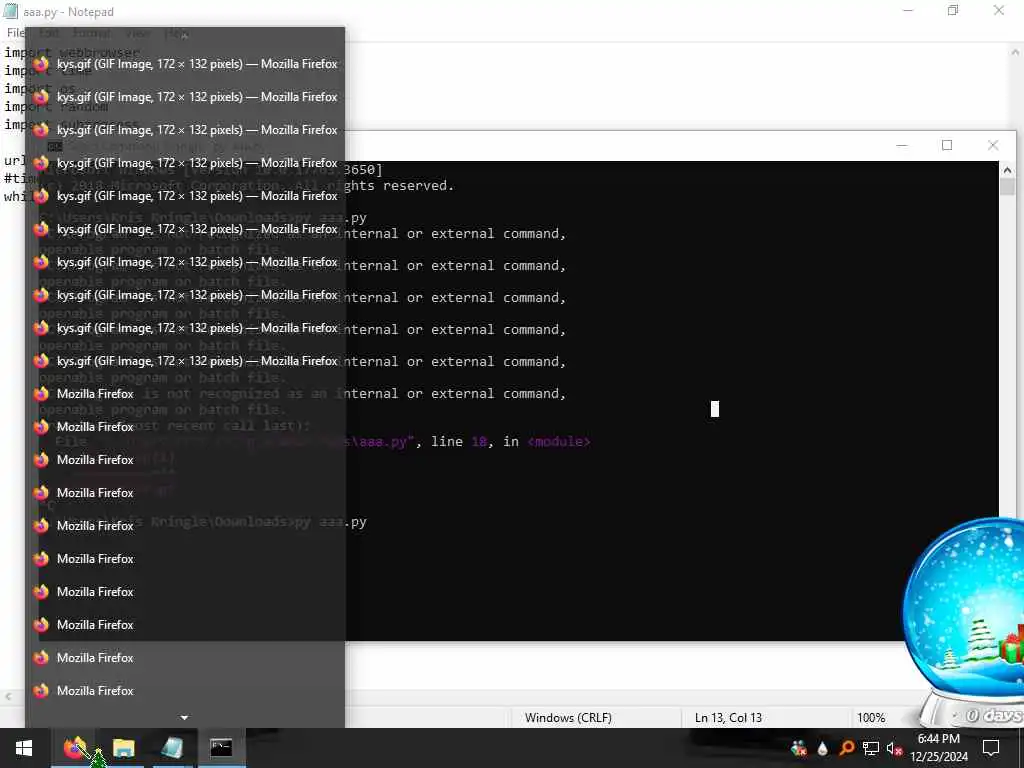
Task: Click the orange magnifier tray icon
Action: pyautogui.click(x=846, y=748)
